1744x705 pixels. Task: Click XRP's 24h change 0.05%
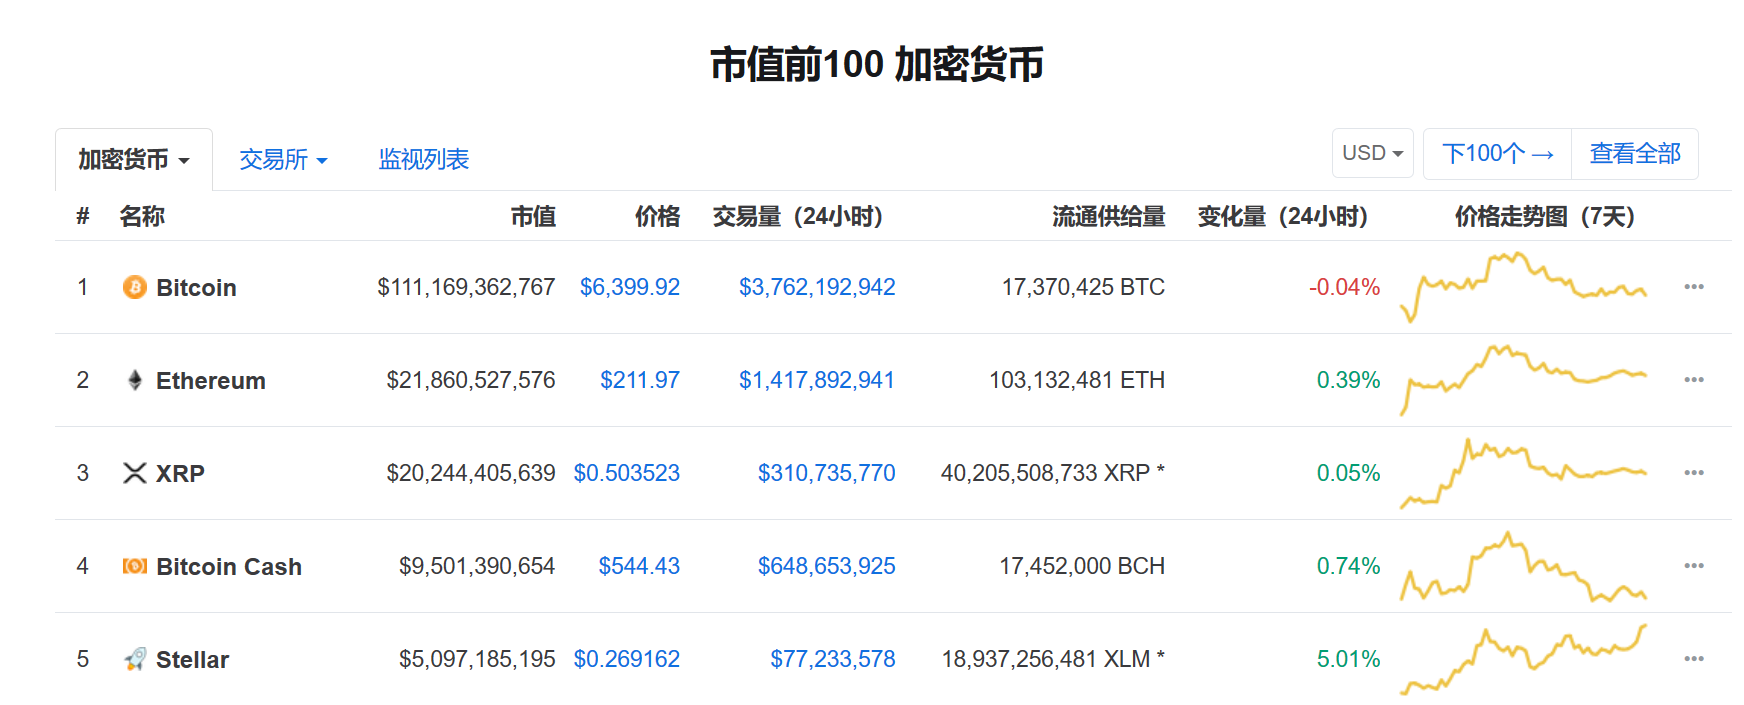(x=1349, y=473)
